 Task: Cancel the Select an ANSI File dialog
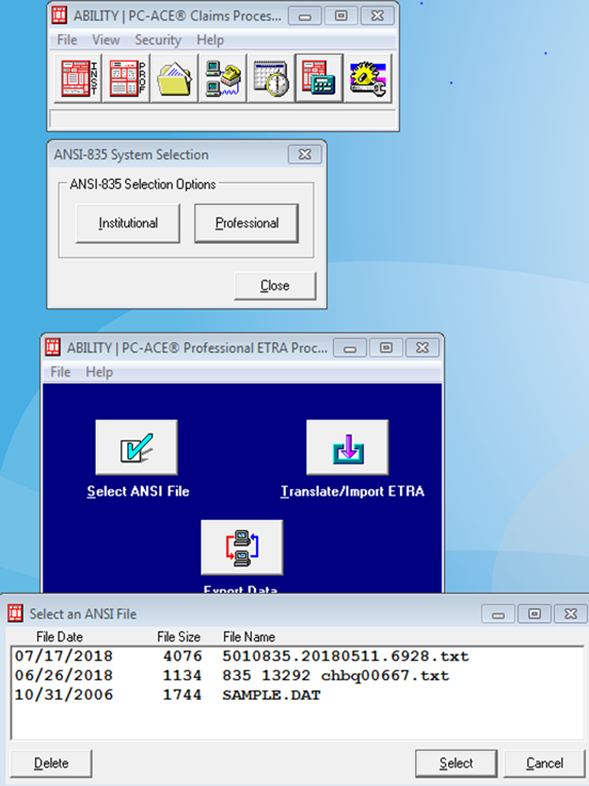[544, 763]
